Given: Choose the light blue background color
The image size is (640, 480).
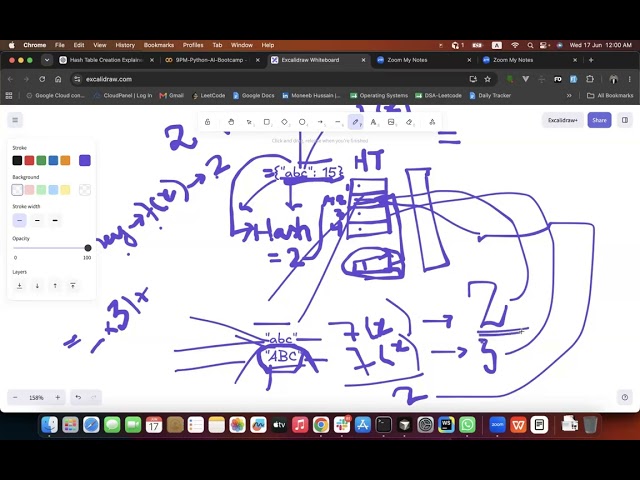Looking at the screenshot, I should point(53,190).
